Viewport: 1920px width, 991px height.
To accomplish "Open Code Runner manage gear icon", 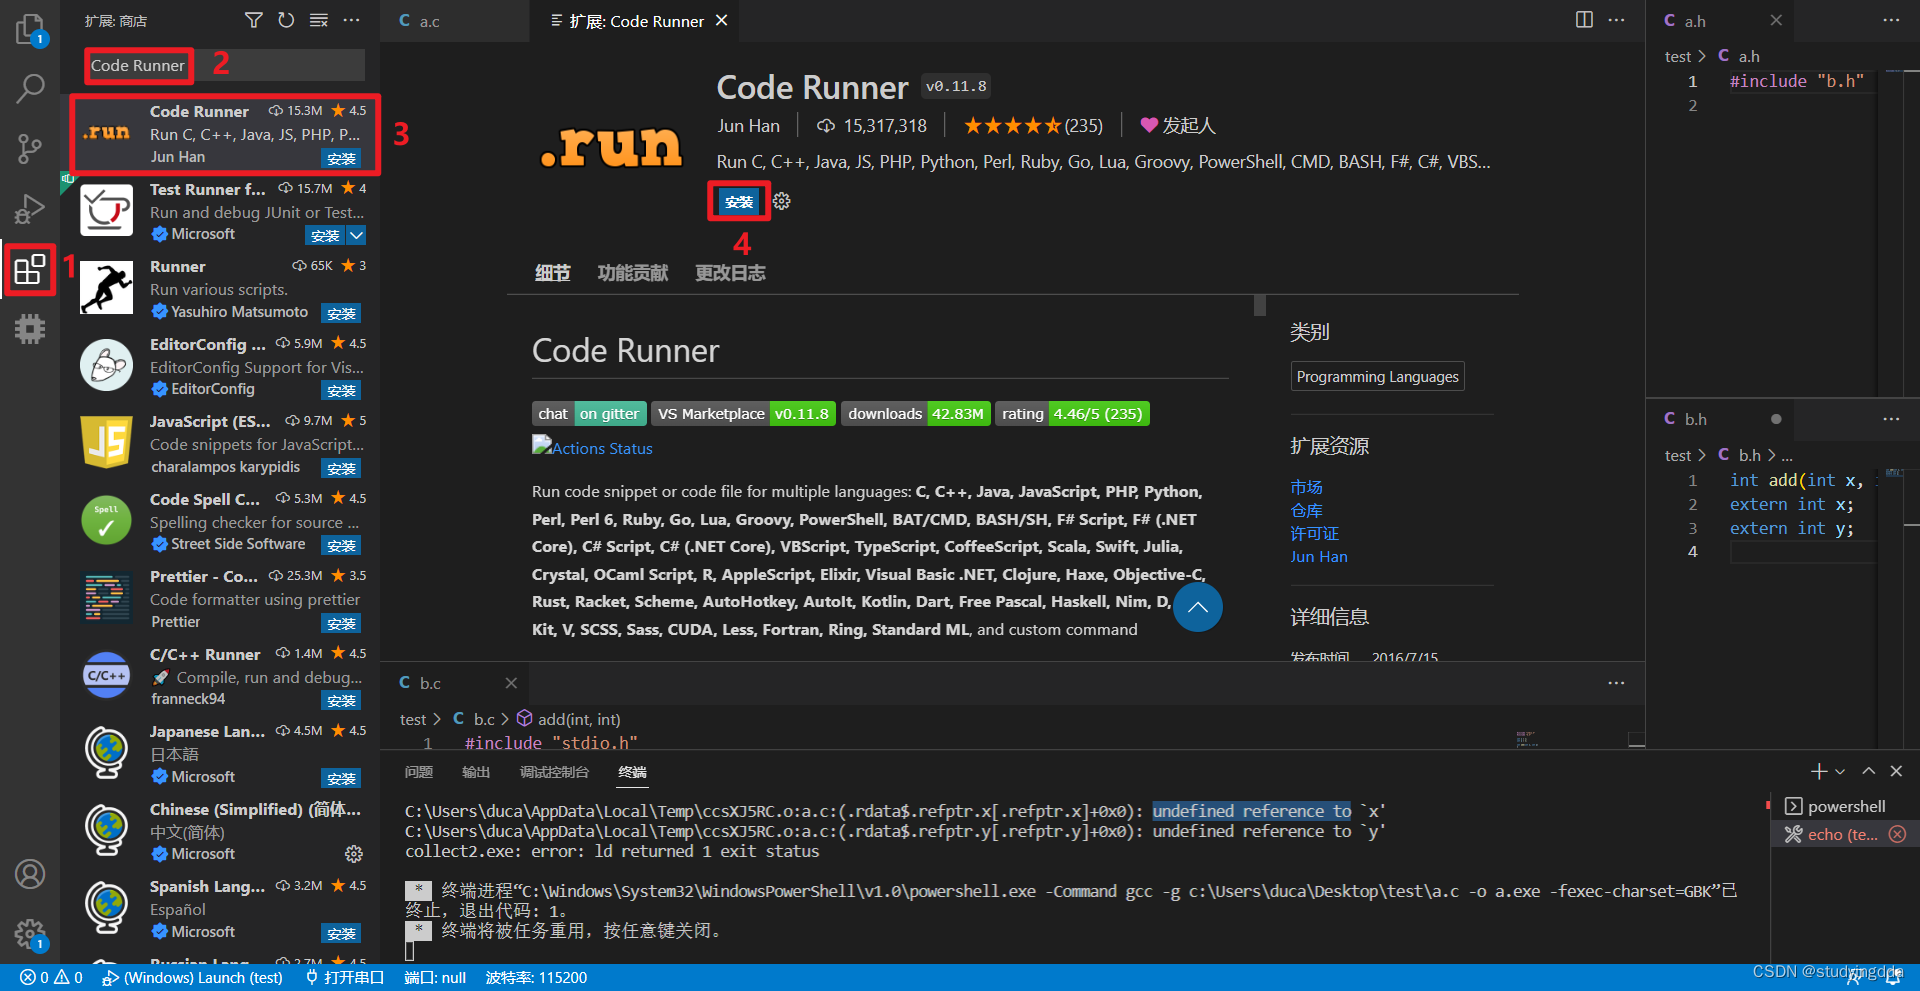I will coord(782,201).
